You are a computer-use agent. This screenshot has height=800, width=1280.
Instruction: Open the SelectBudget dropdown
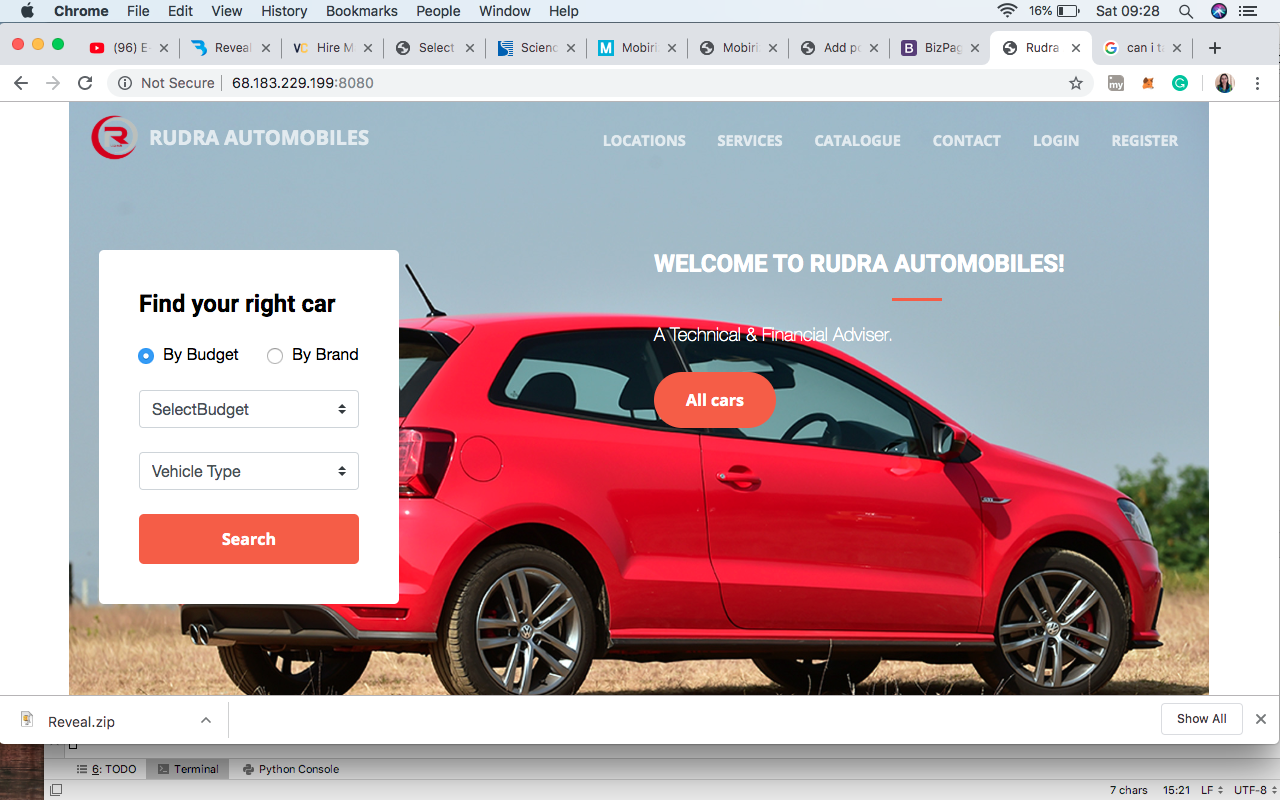click(x=249, y=409)
